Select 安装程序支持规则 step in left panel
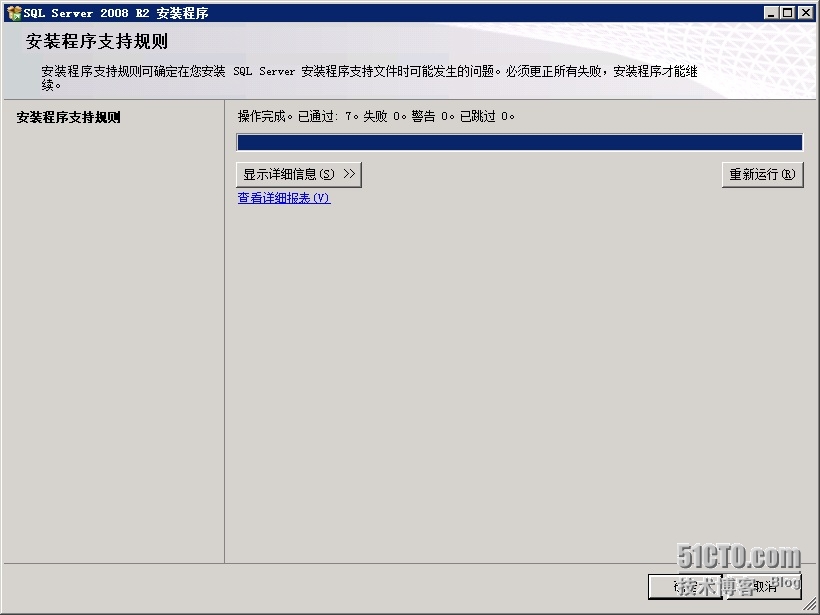Image resolution: width=820 pixels, height=615 pixels. pos(69,117)
